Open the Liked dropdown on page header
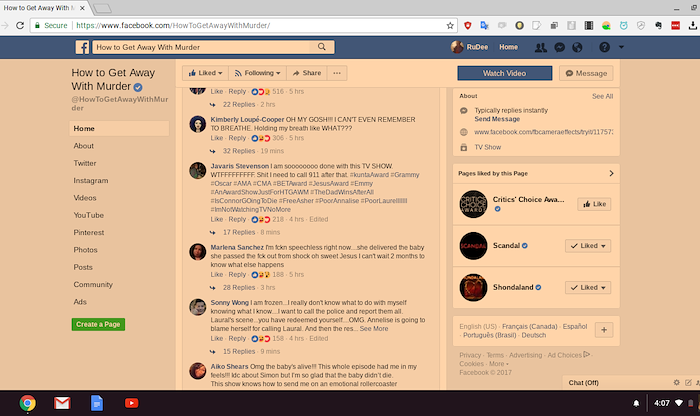700x416 pixels. tap(205, 73)
